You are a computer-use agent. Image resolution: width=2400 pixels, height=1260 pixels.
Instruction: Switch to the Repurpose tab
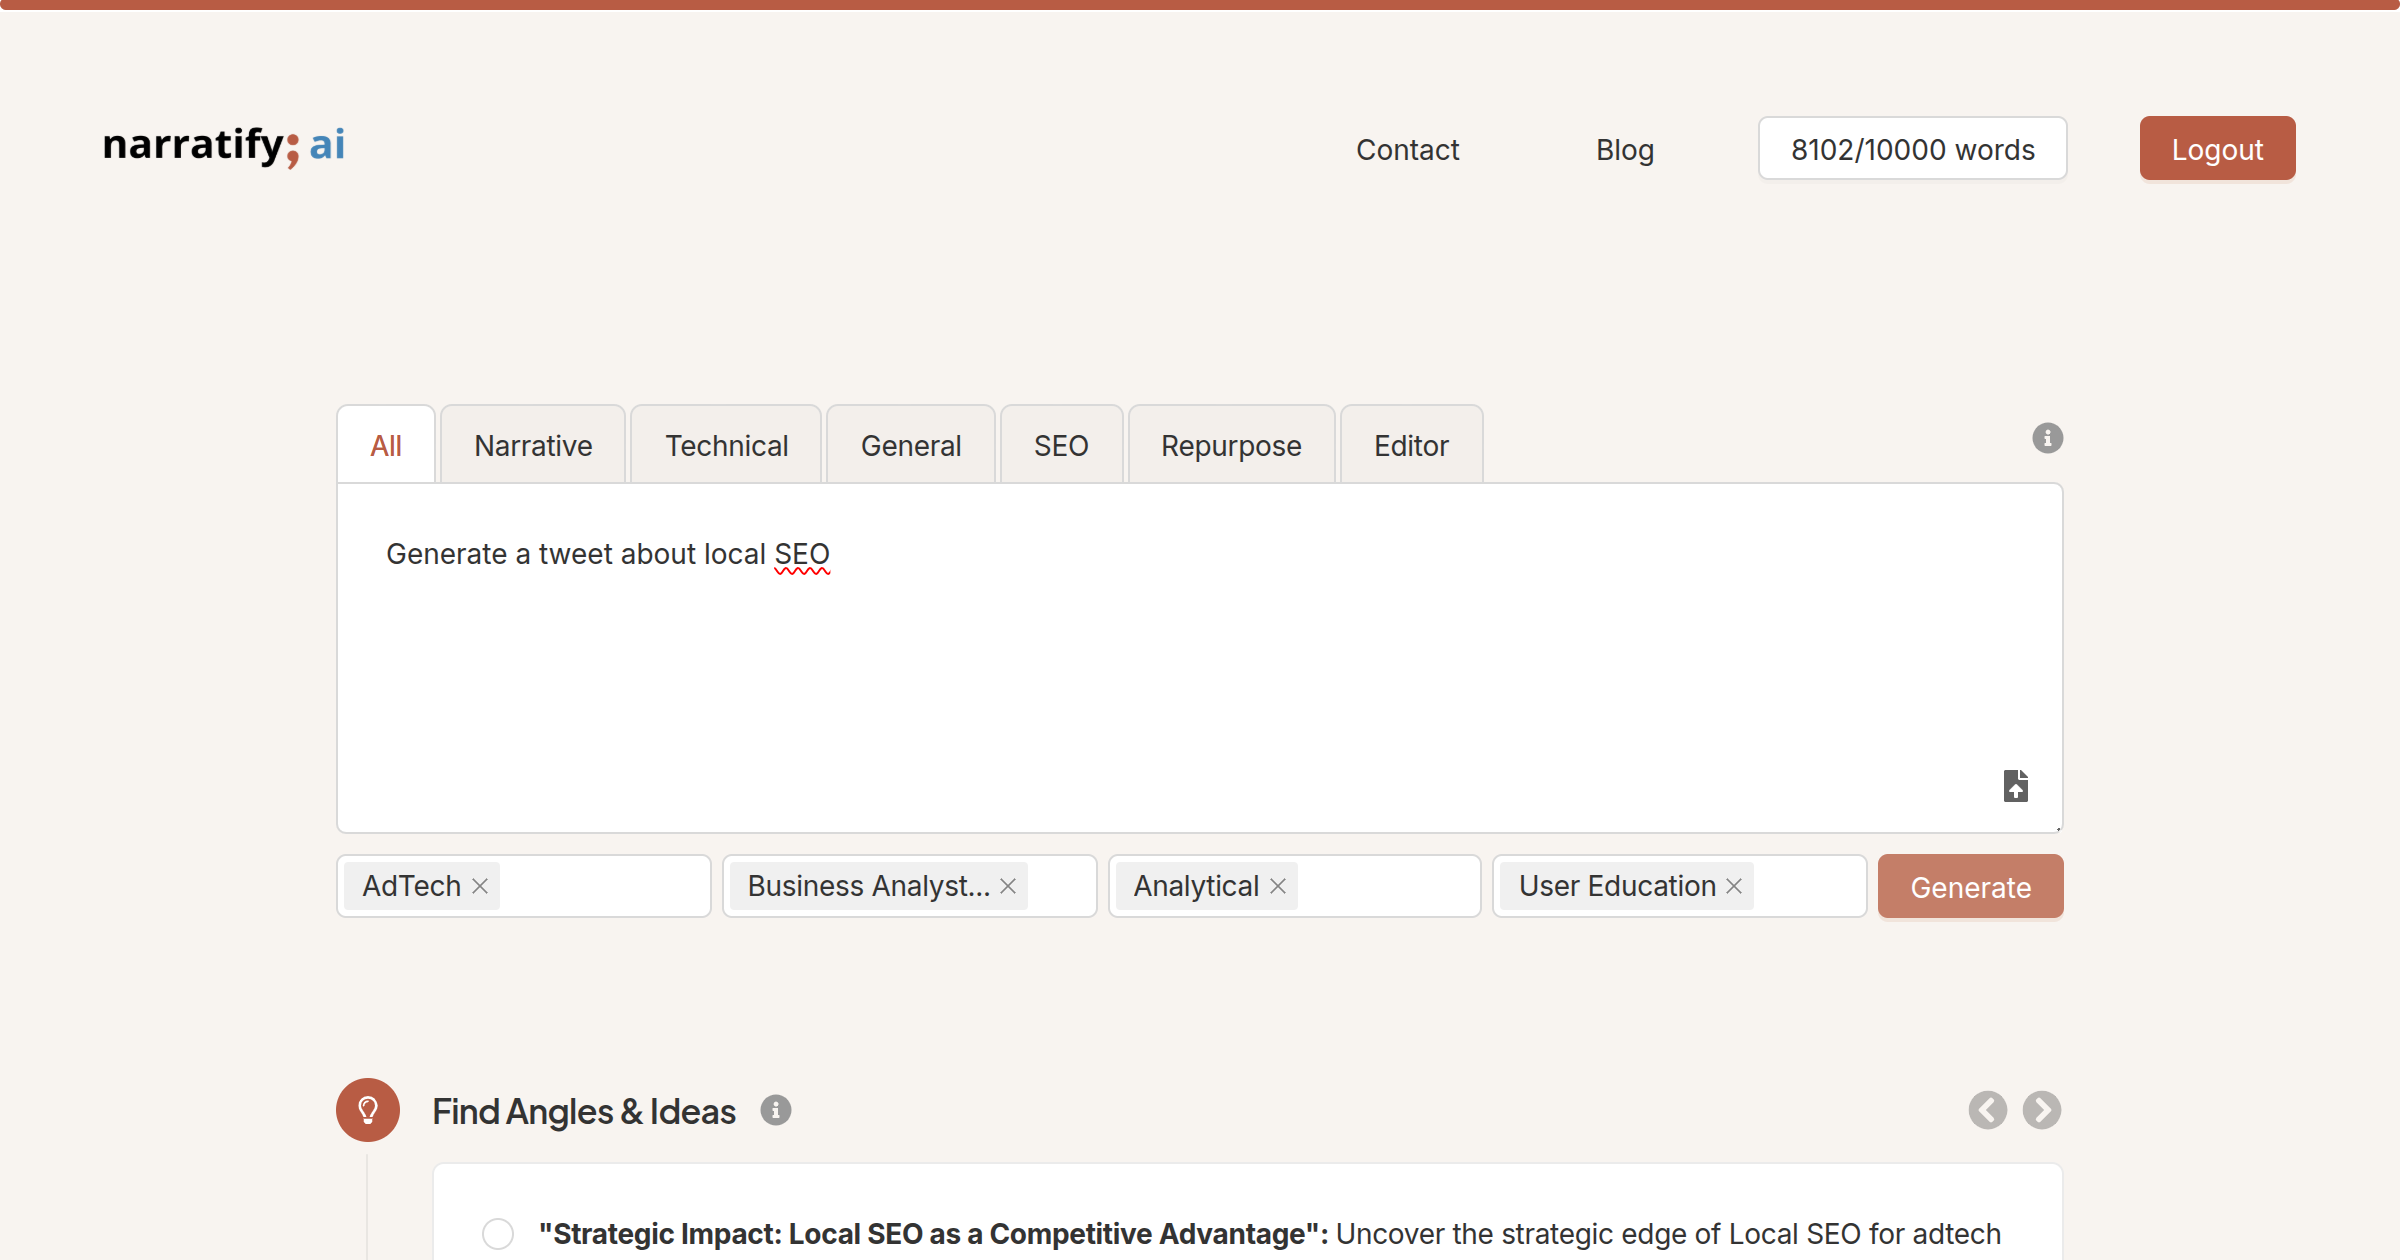(x=1231, y=446)
